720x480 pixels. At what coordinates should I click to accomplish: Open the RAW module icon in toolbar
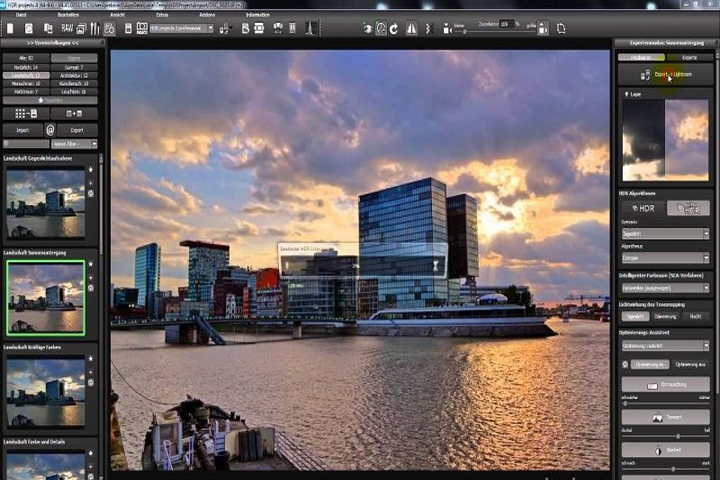(67, 28)
